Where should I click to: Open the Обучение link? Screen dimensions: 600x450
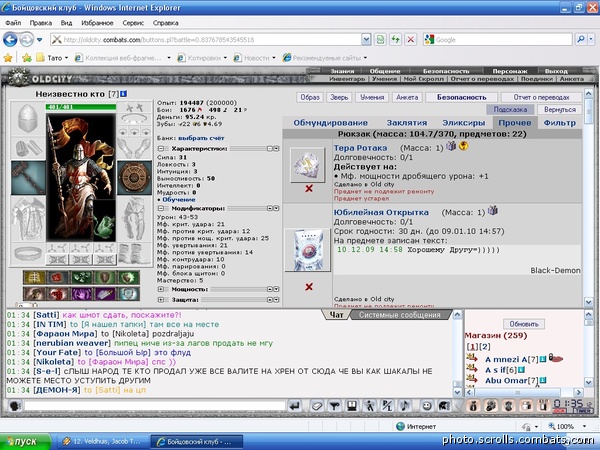click(x=179, y=200)
